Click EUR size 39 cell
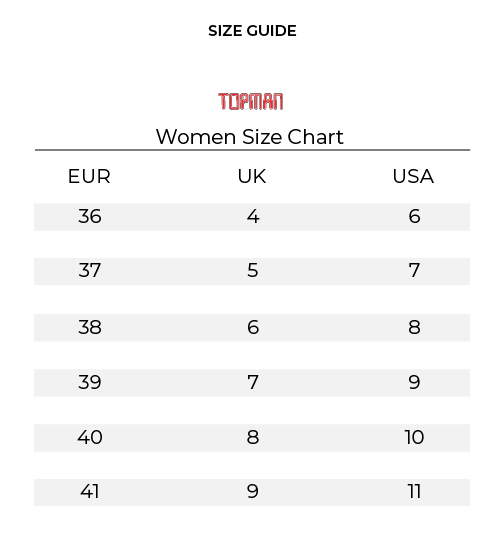501x550 pixels. pyautogui.click(x=90, y=382)
